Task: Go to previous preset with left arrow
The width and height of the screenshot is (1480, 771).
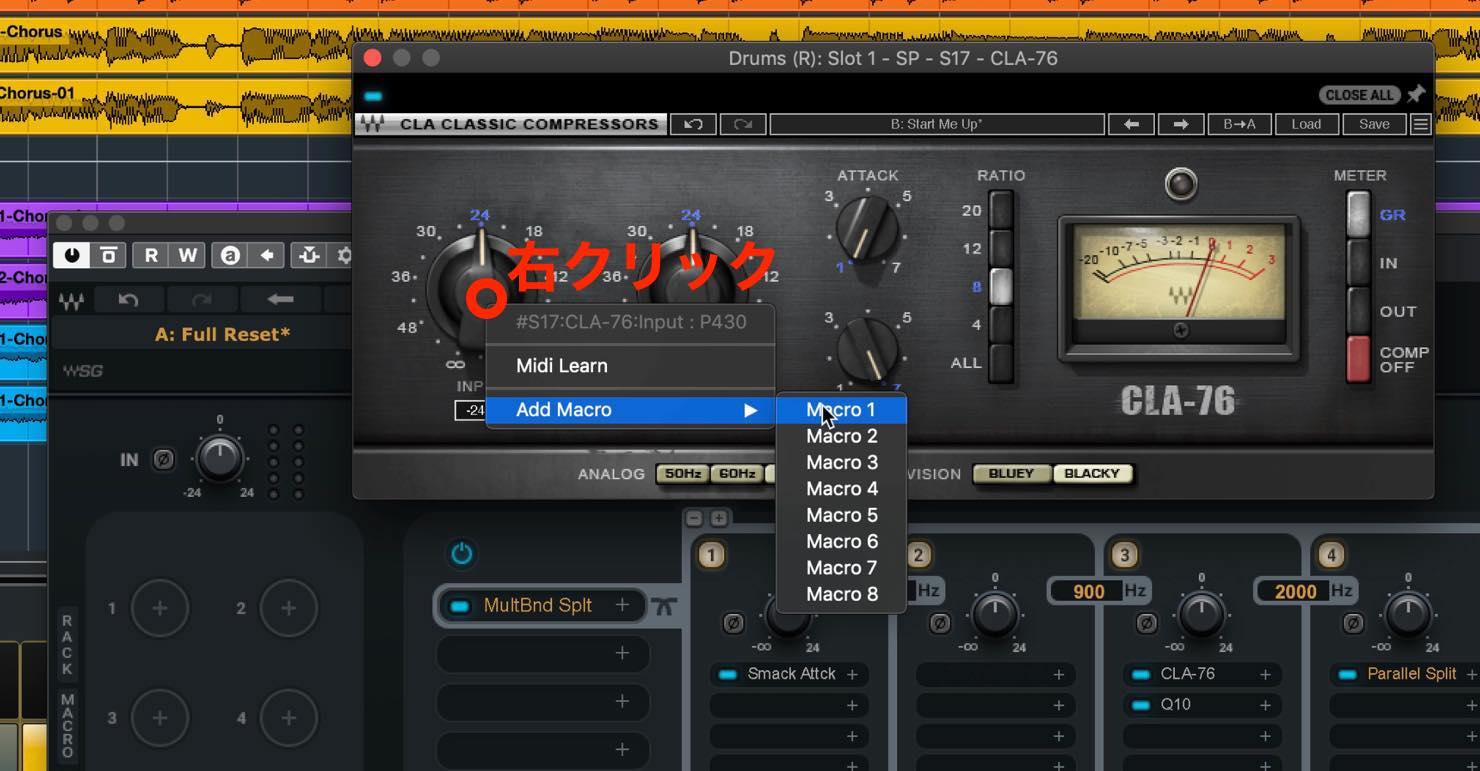Action: coord(1131,124)
